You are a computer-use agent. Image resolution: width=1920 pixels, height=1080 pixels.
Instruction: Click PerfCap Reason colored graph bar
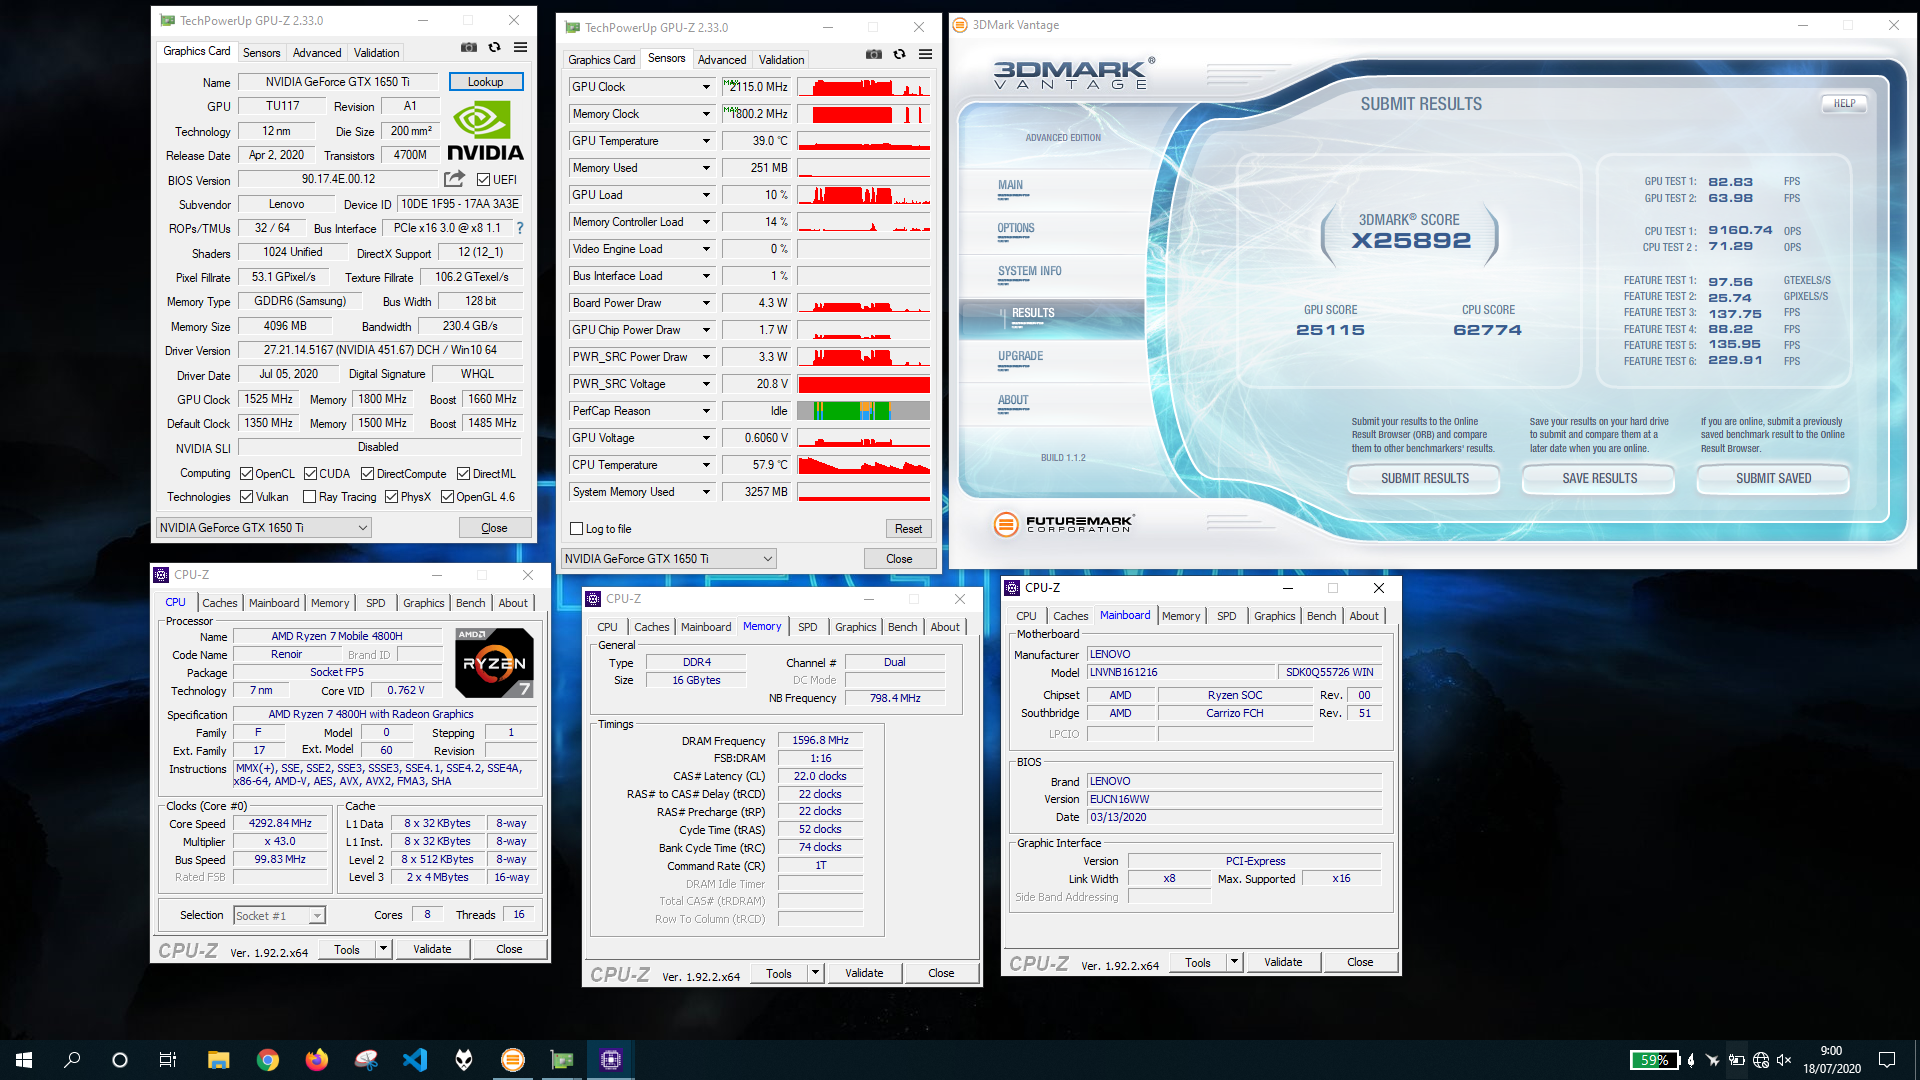click(x=864, y=411)
